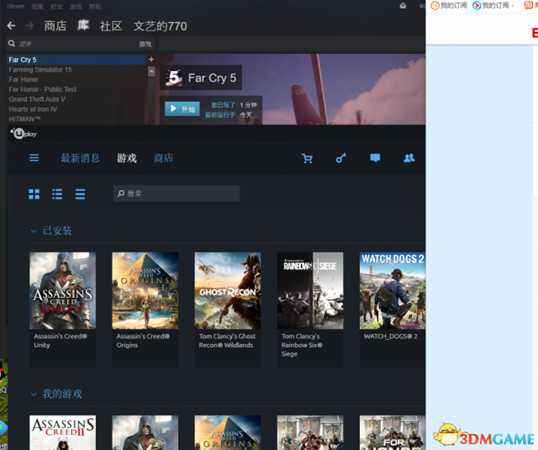Click Tom Clancy's Rainbow Six Siege title text

(302, 345)
